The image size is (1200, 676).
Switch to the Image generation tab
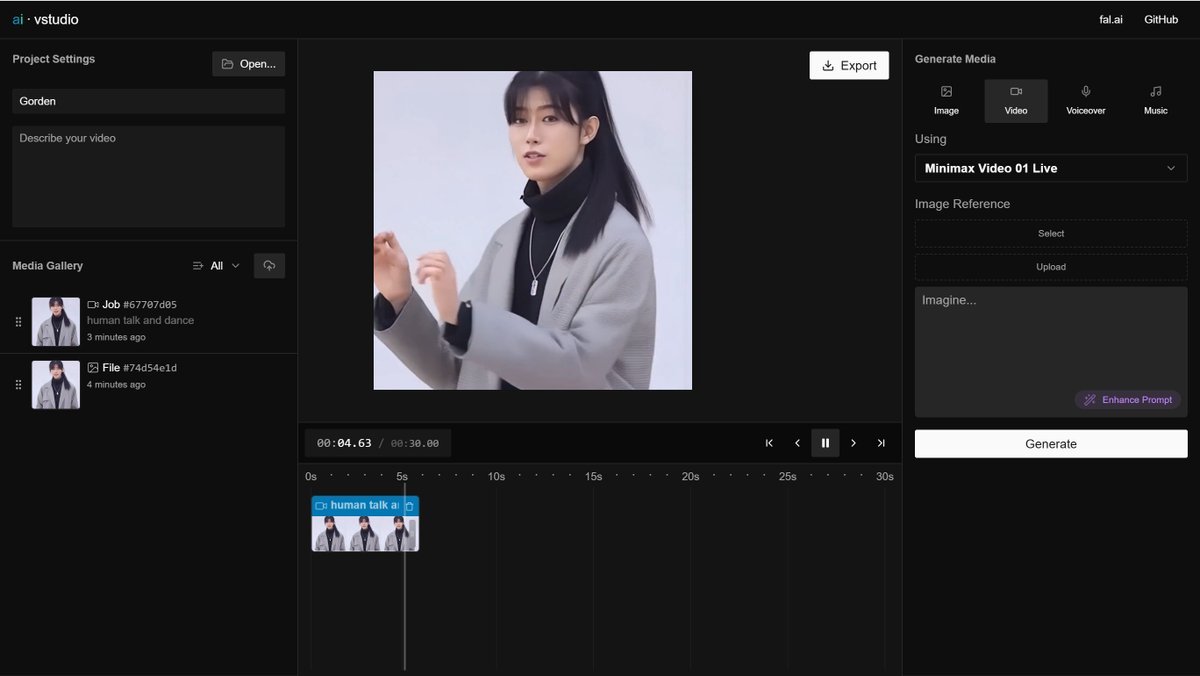[946, 101]
